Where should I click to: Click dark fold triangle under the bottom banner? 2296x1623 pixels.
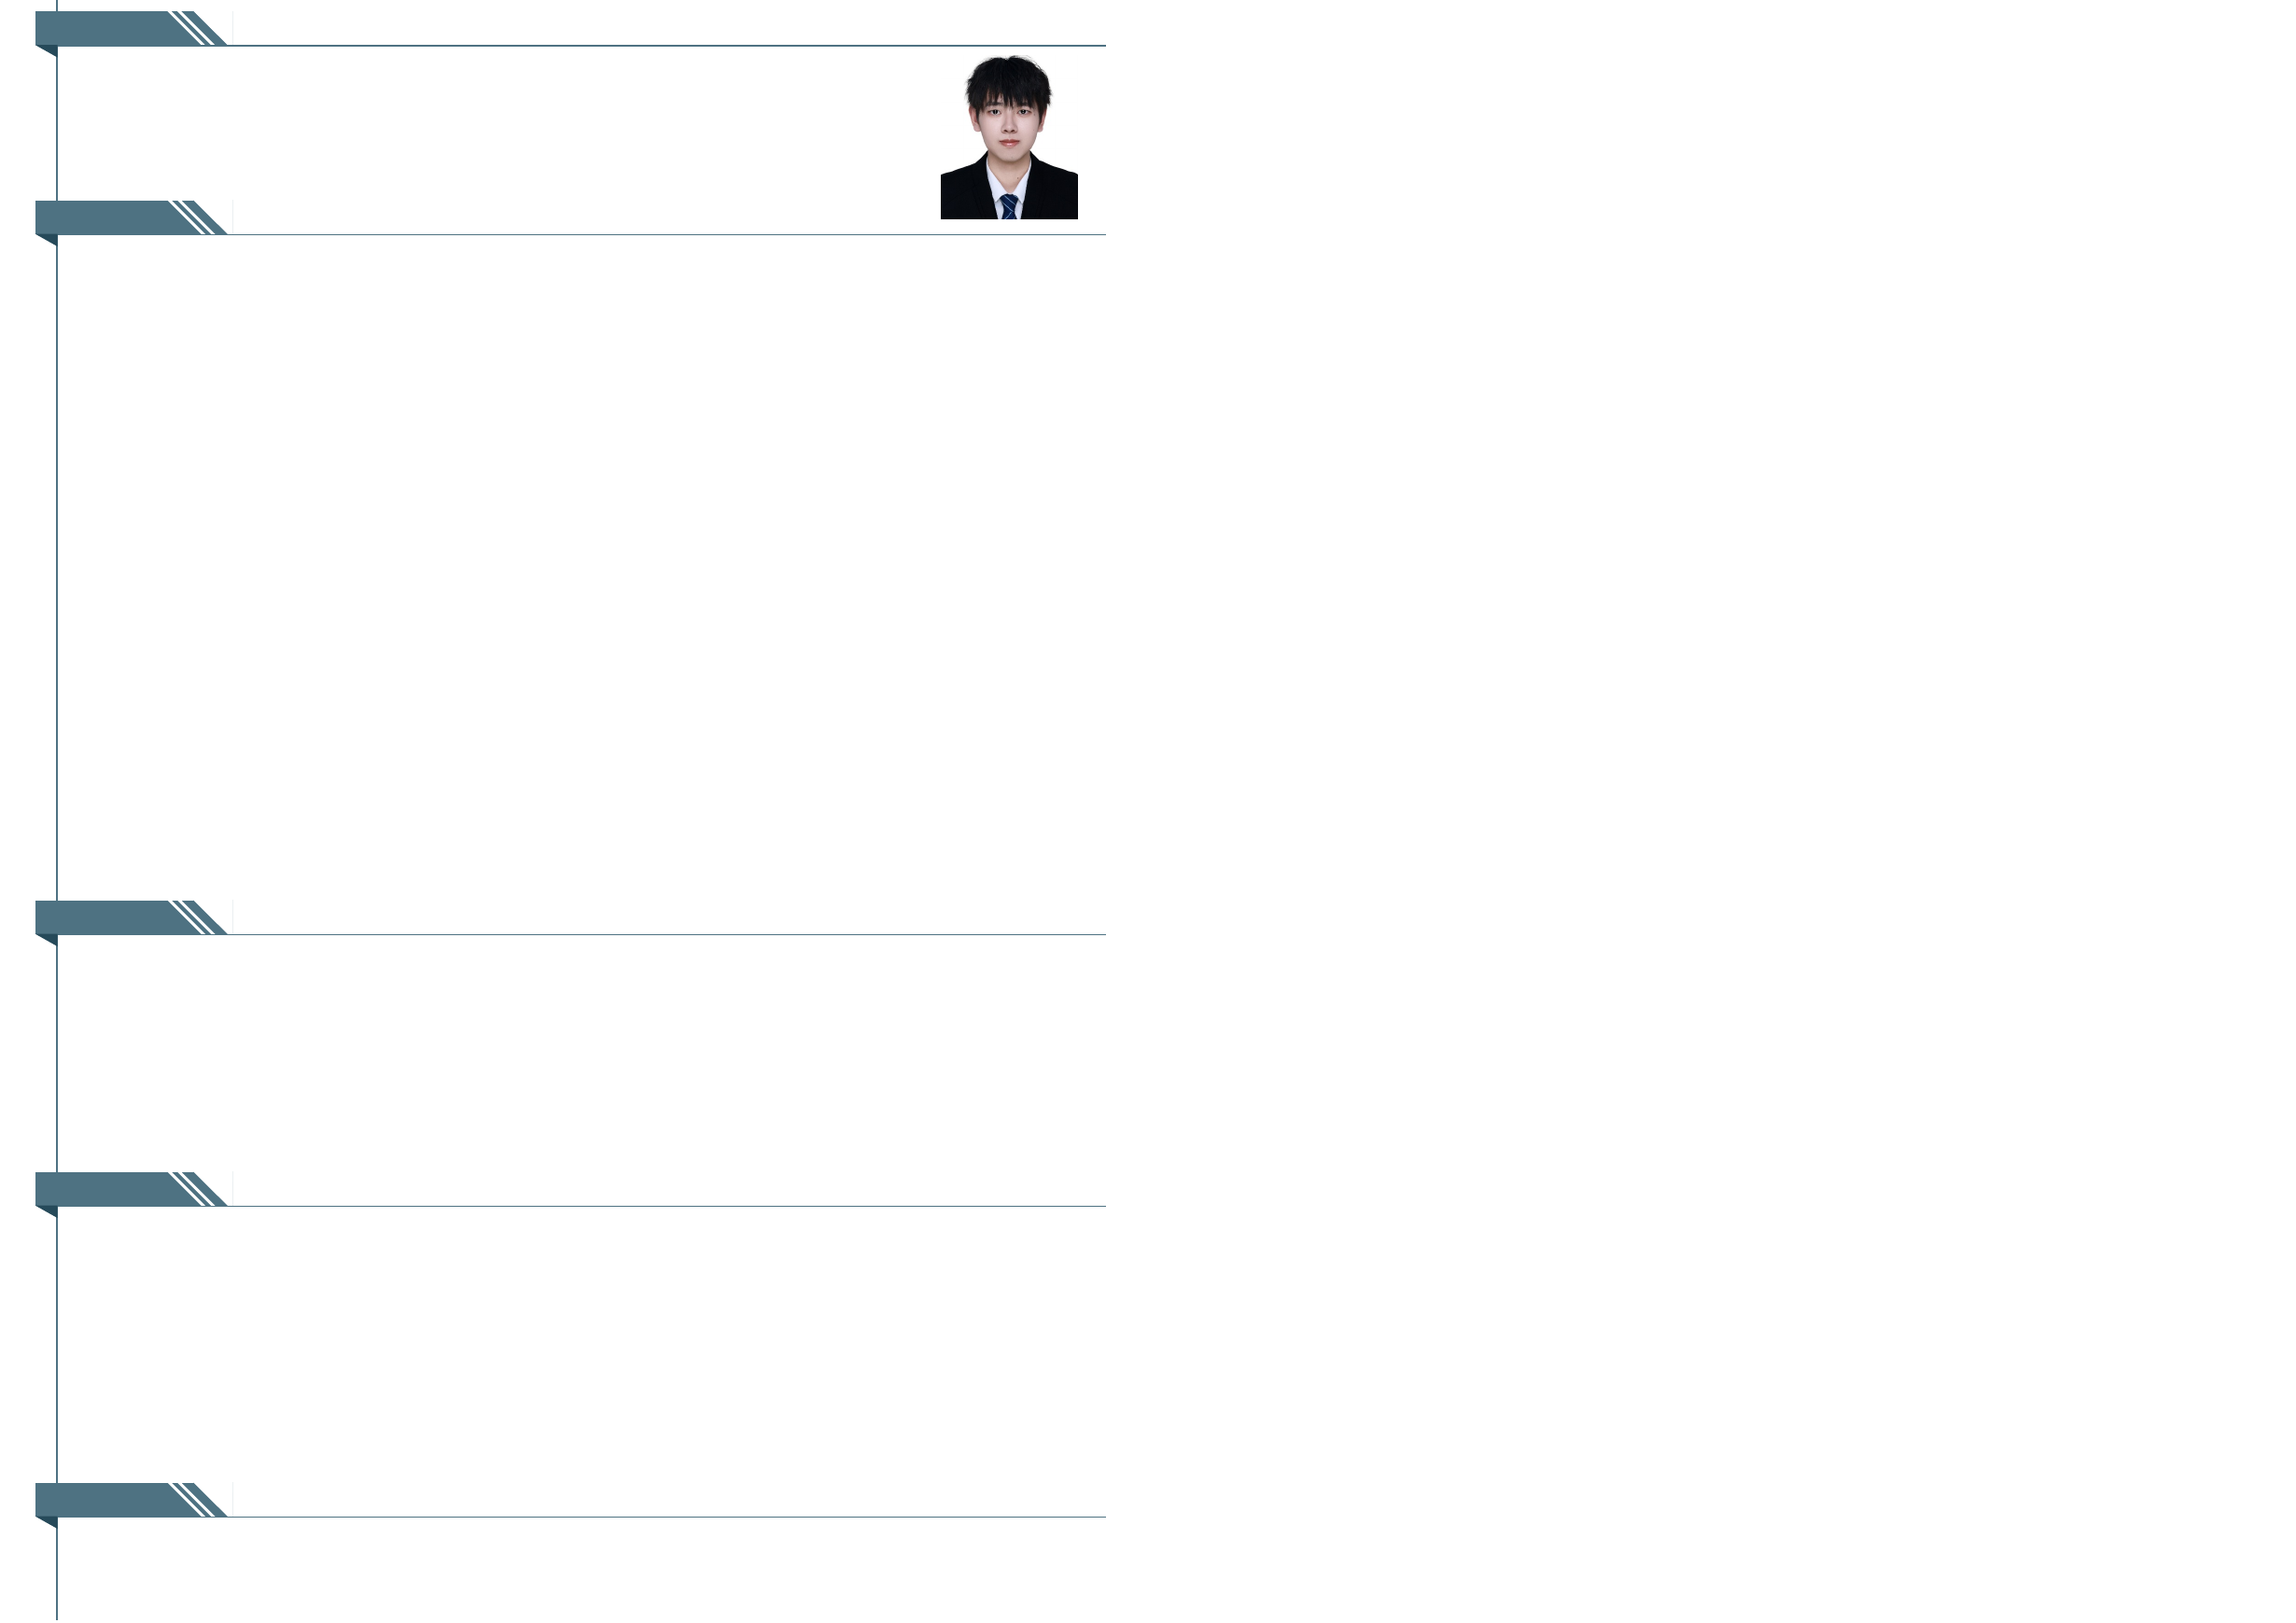(x=49, y=1522)
